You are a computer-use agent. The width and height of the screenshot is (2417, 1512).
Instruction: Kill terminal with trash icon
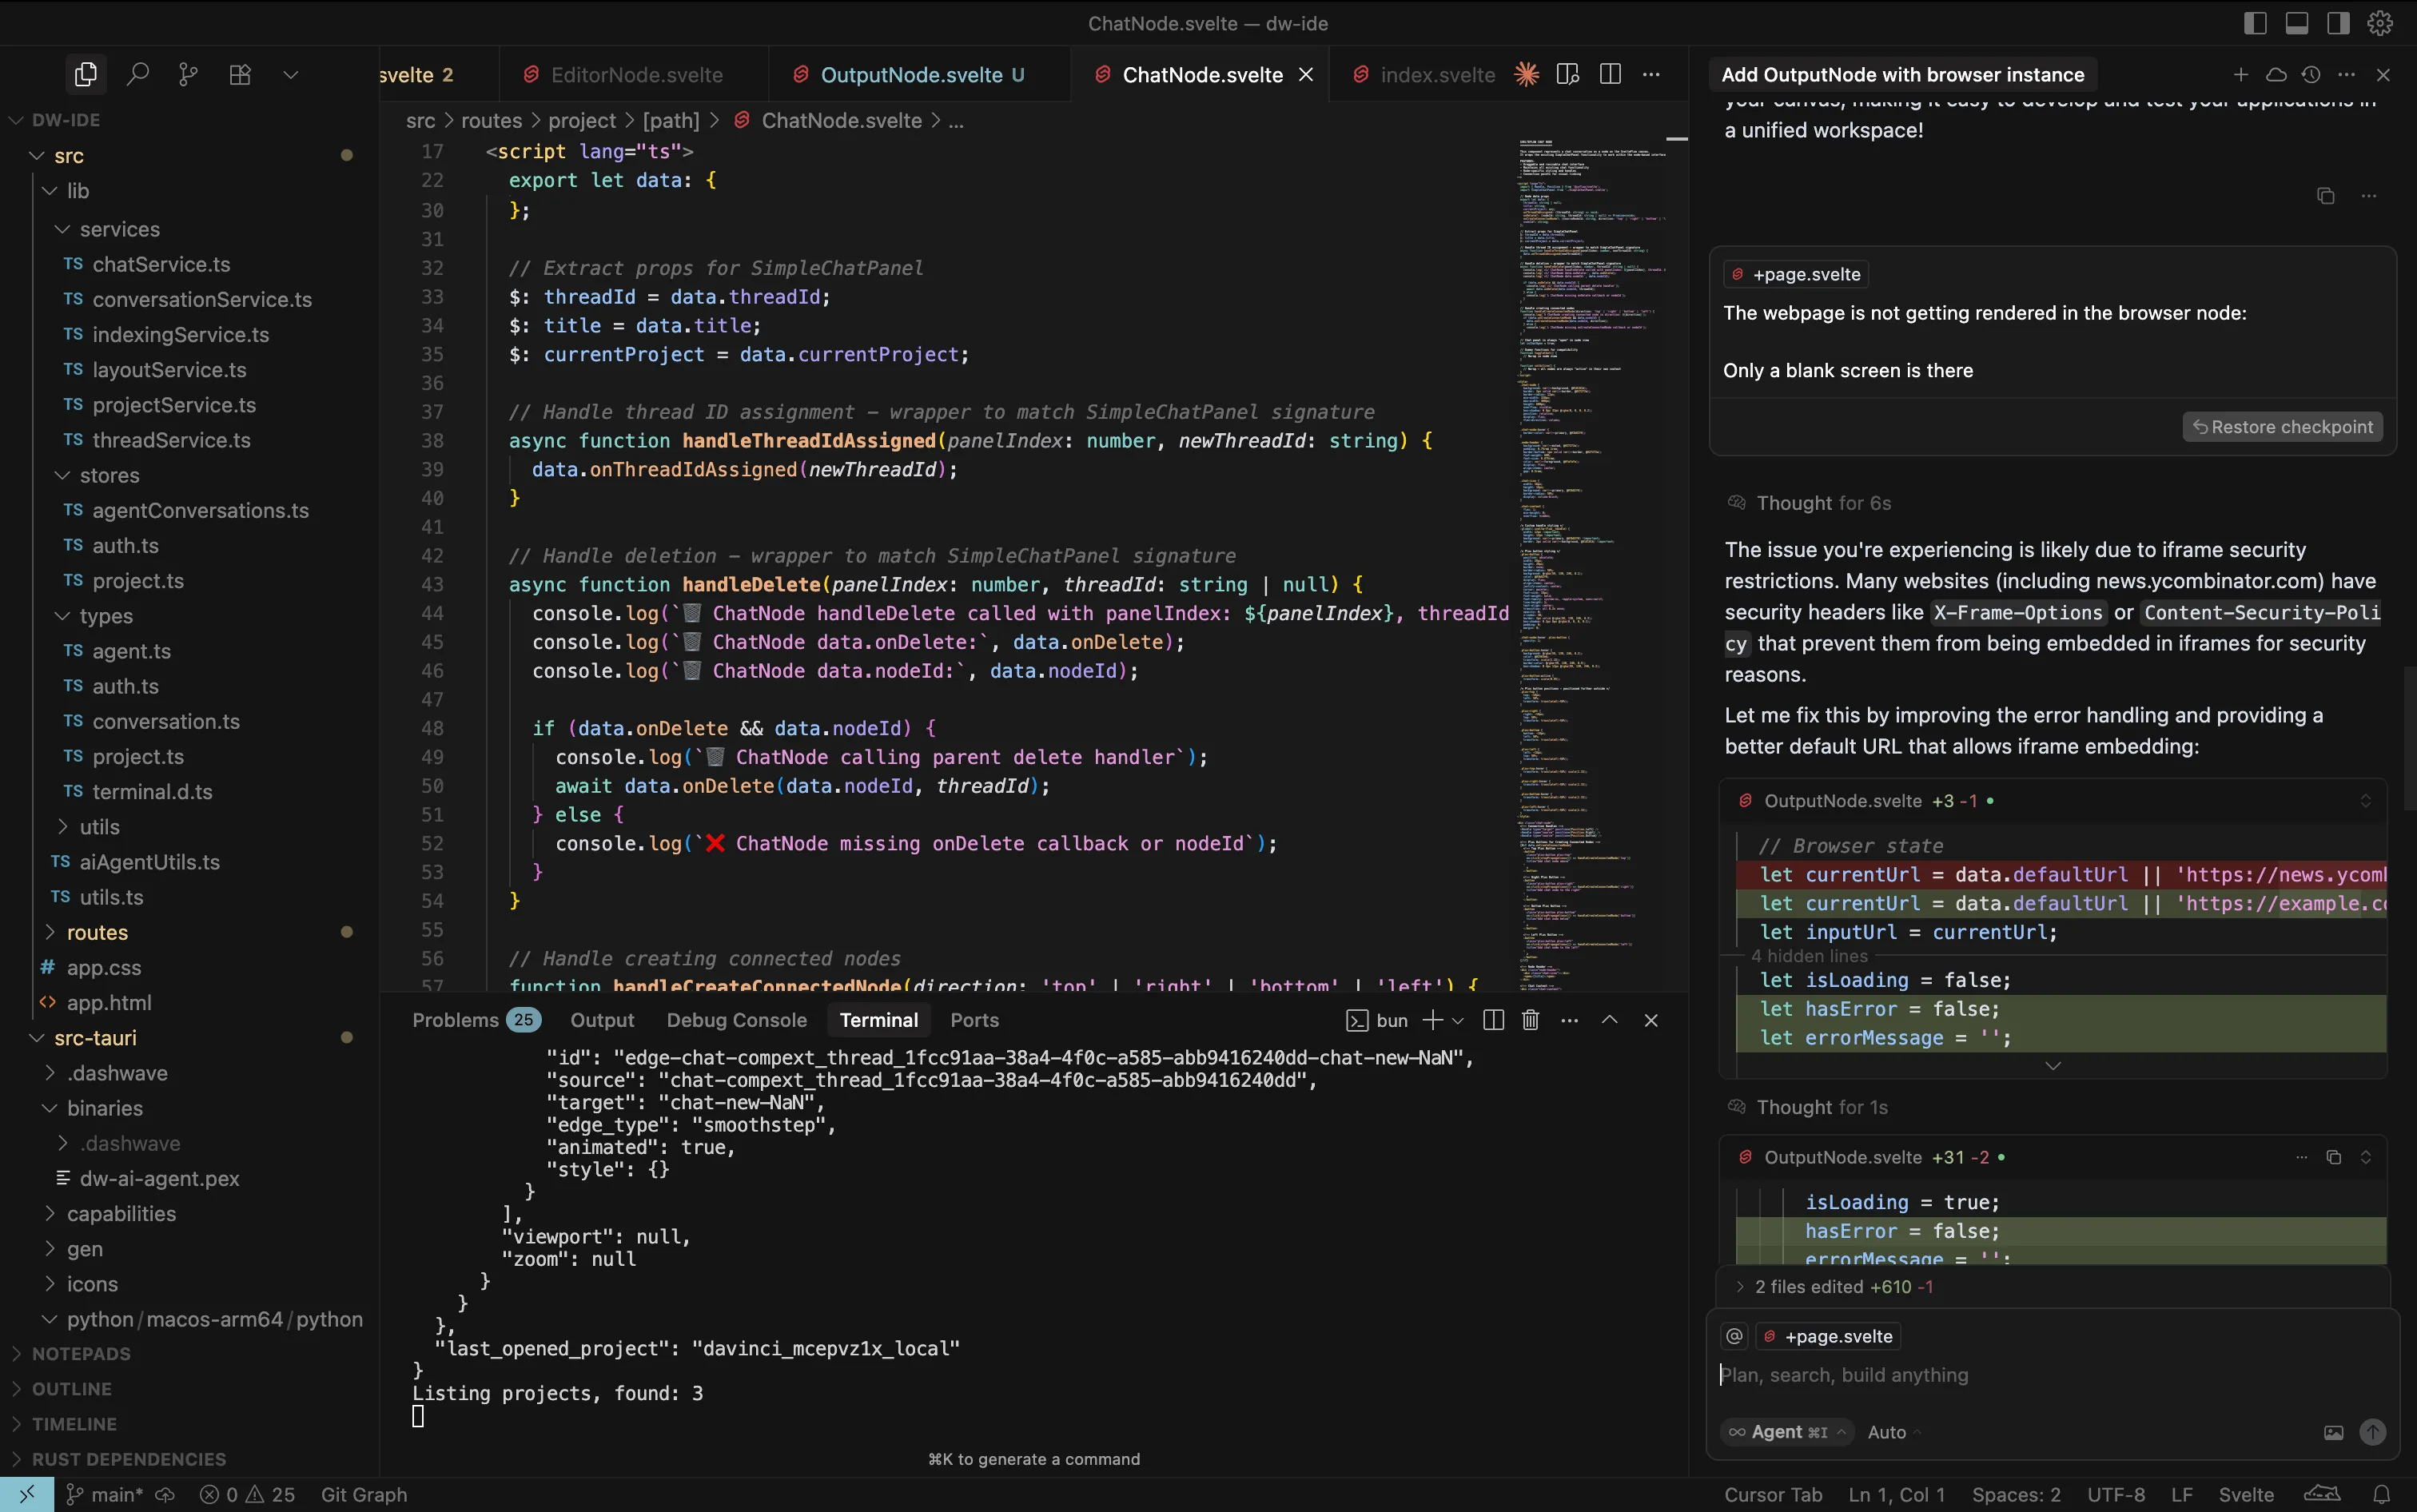(1530, 1020)
